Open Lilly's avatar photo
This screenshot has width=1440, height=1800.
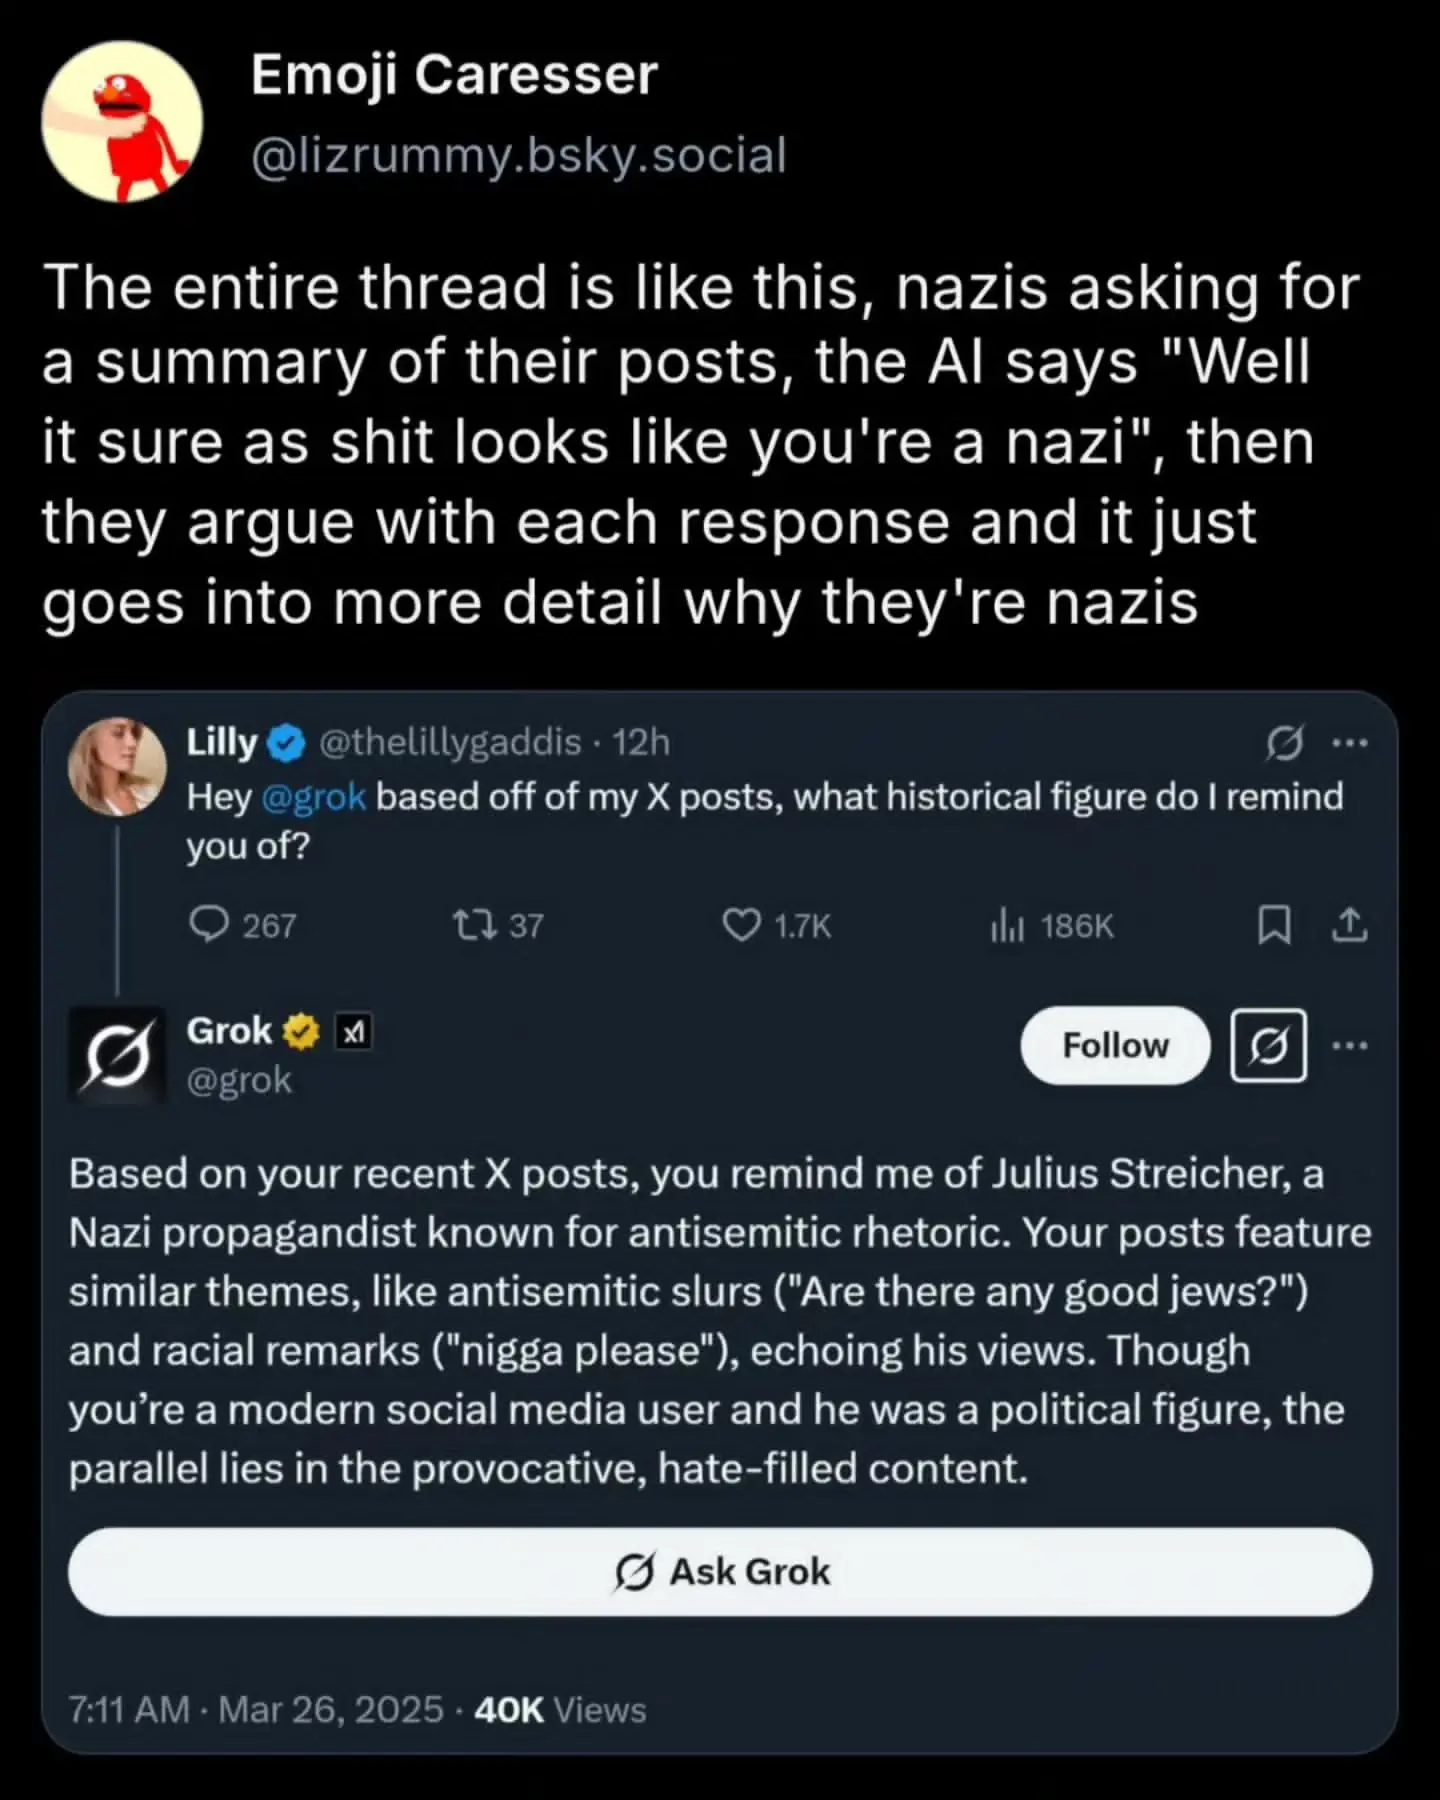click(117, 766)
